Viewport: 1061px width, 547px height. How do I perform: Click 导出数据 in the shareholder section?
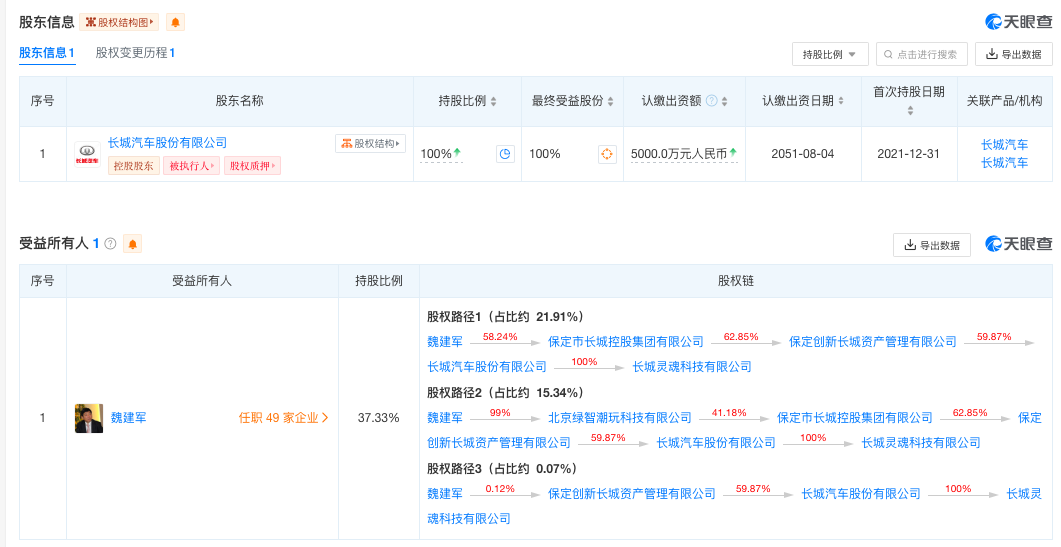pyautogui.click(x=1014, y=54)
